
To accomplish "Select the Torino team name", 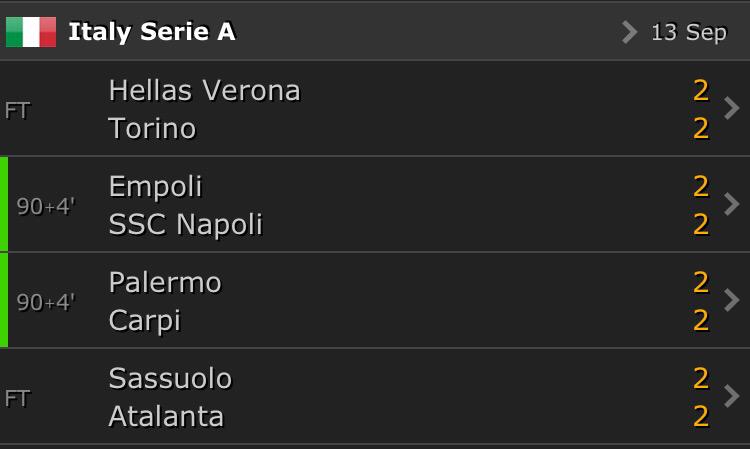I will point(152,128).
